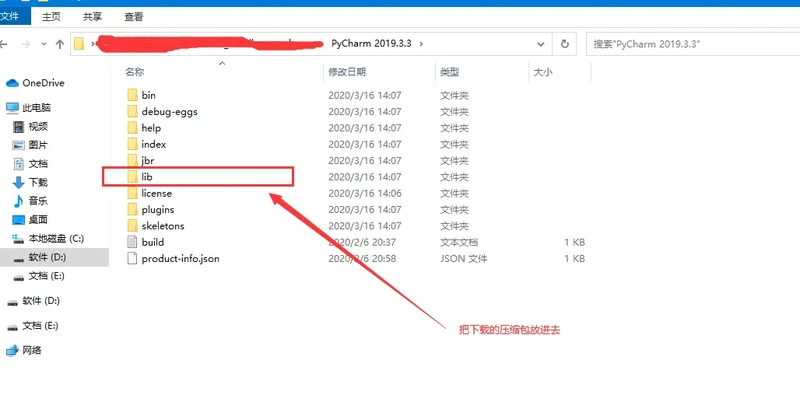800x419 pixels.
Task: Click the OneDrive cloud icon
Action: 12,83
